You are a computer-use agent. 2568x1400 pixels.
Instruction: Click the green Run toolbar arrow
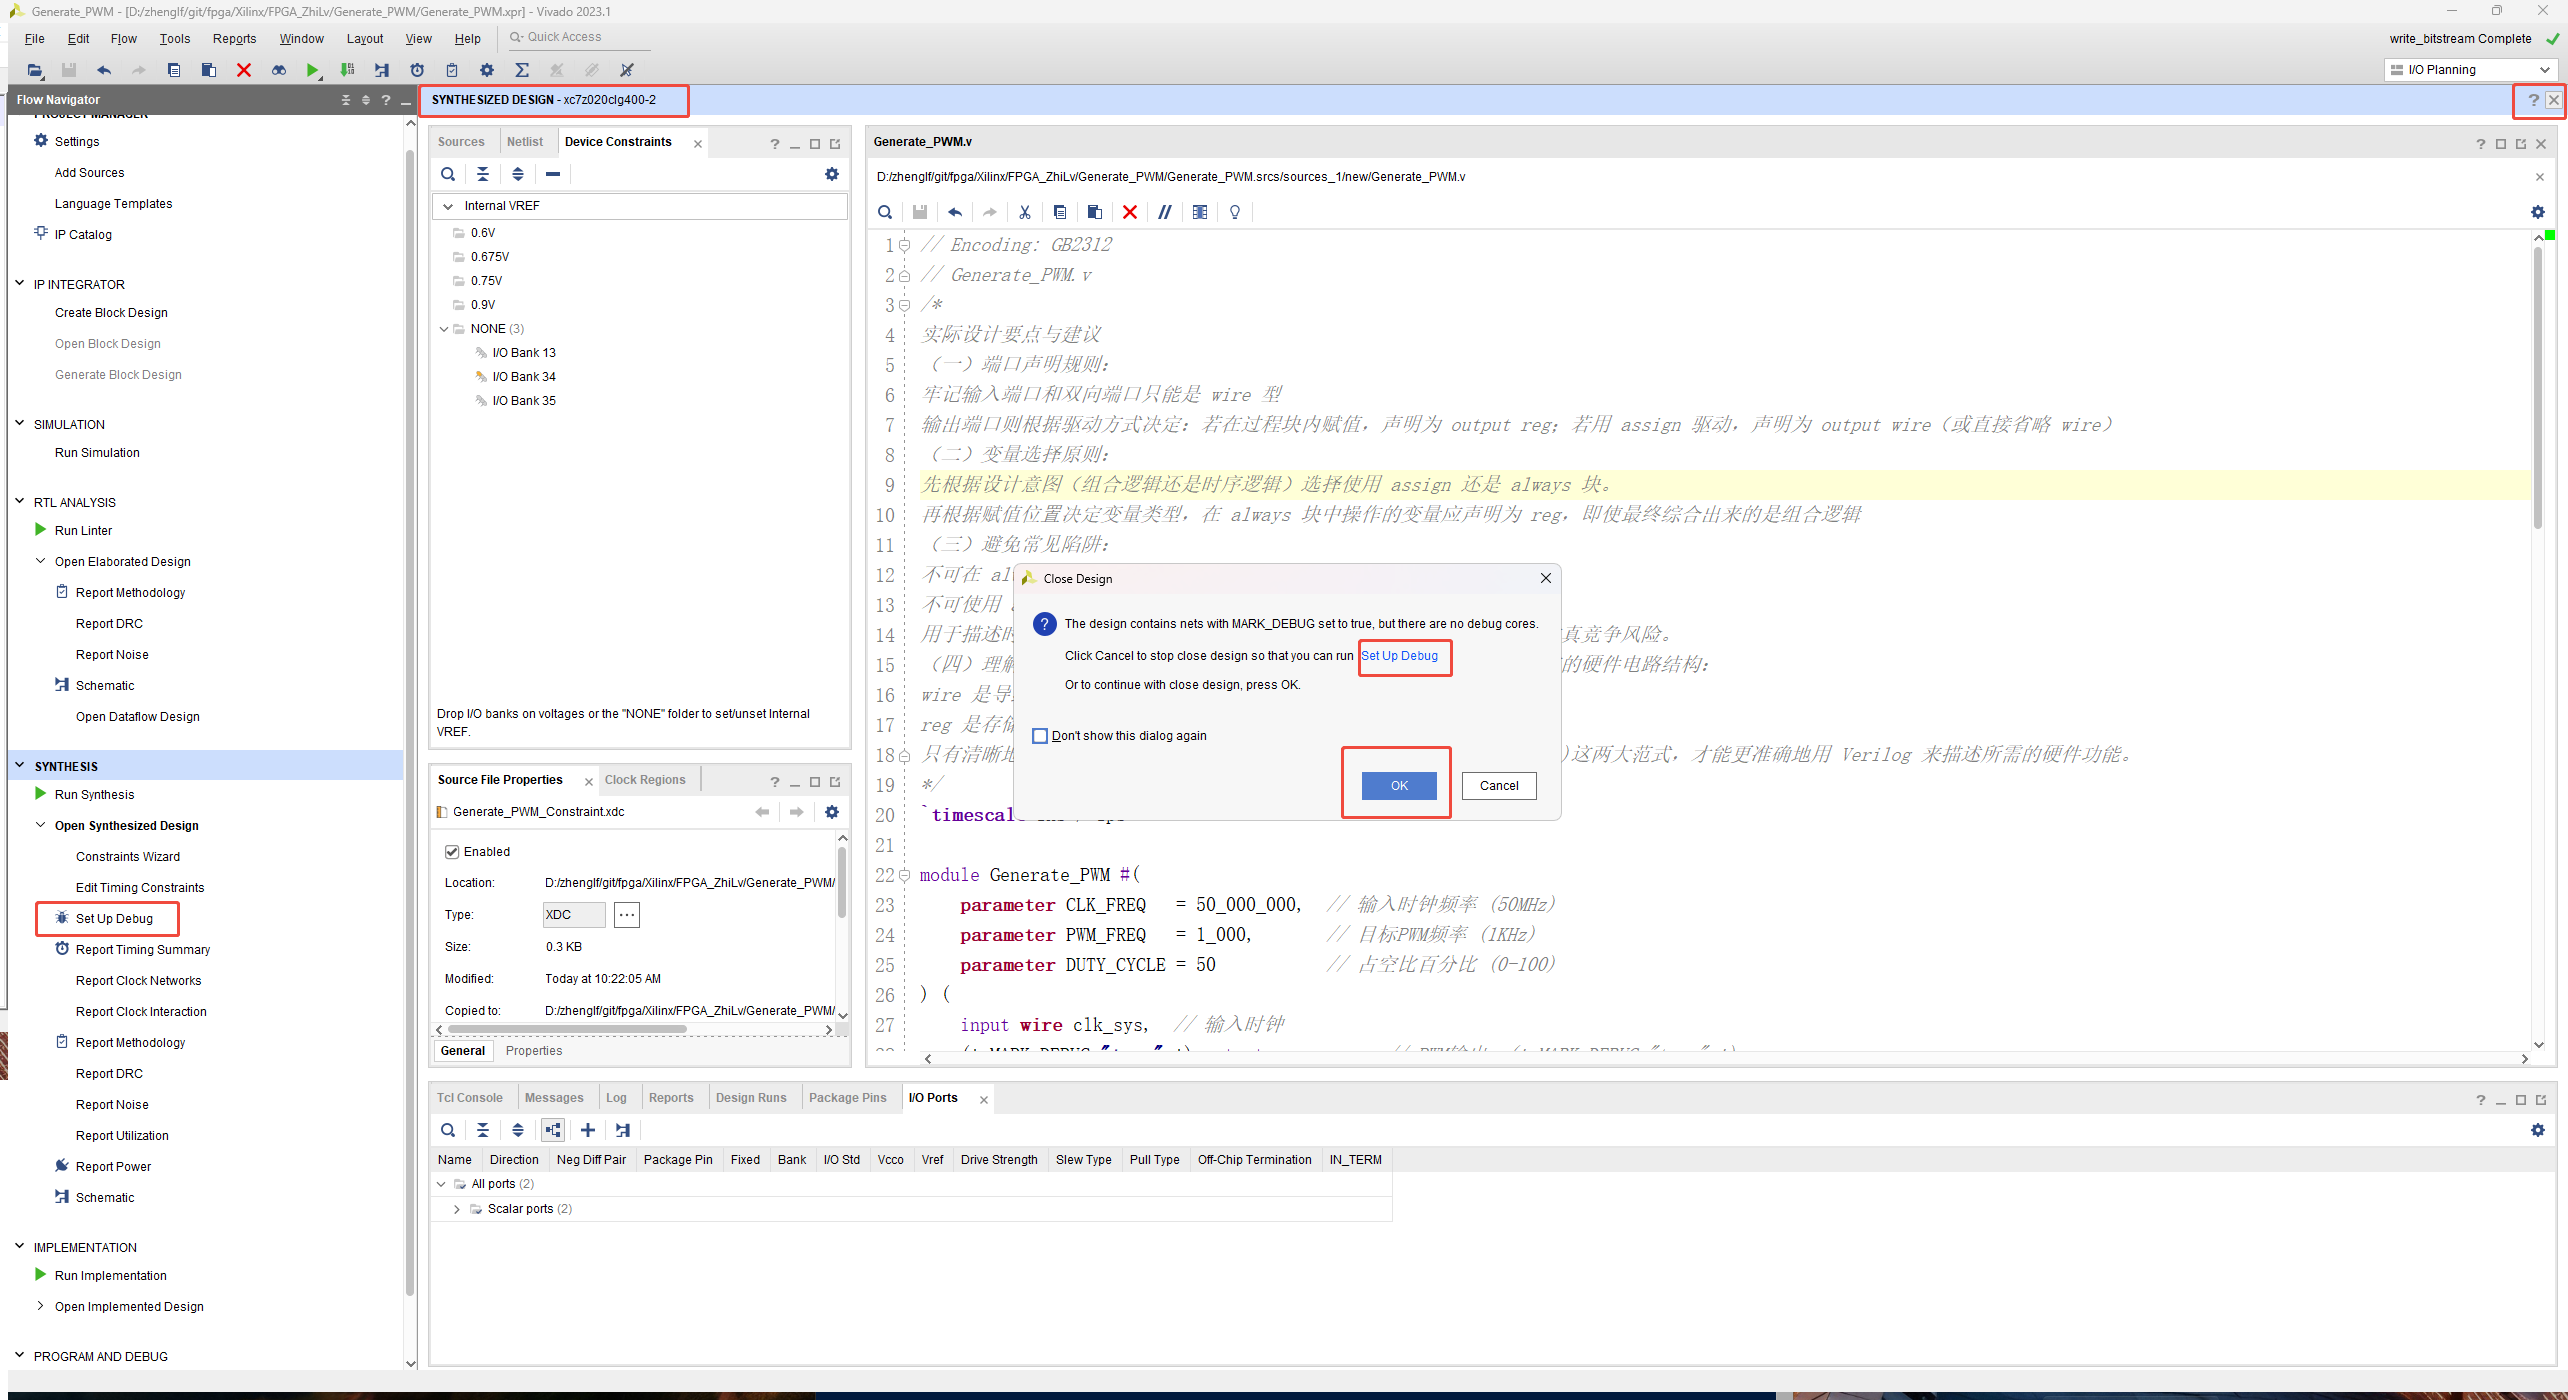[312, 70]
